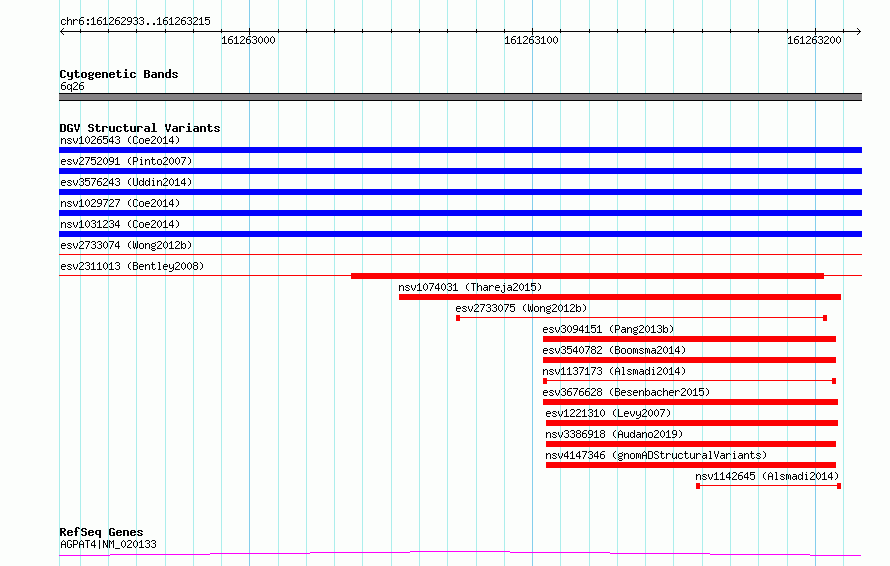Select the esv2752091 (Pinto2007) label
890x566 pixels.
tap(126, 161)
